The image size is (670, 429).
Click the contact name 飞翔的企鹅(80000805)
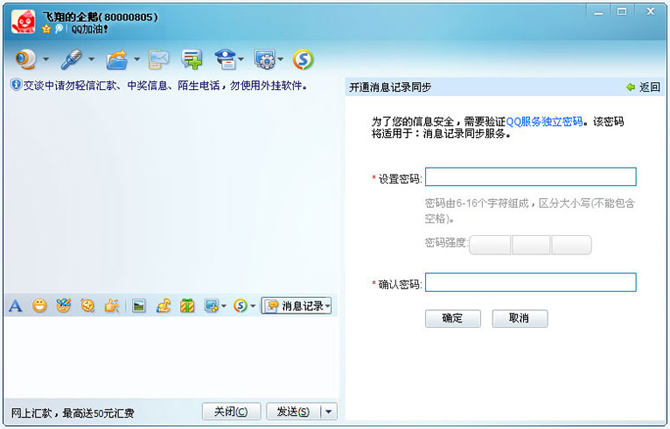click(x=100, y=17)
